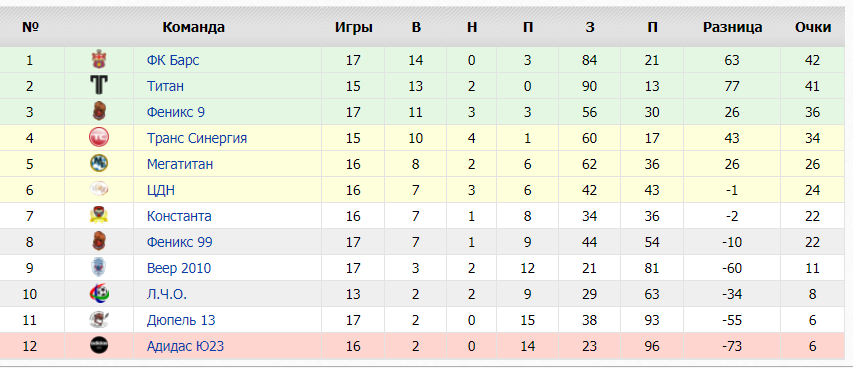Open the Титан team page link
853x368 pixels.
(165, 86)
